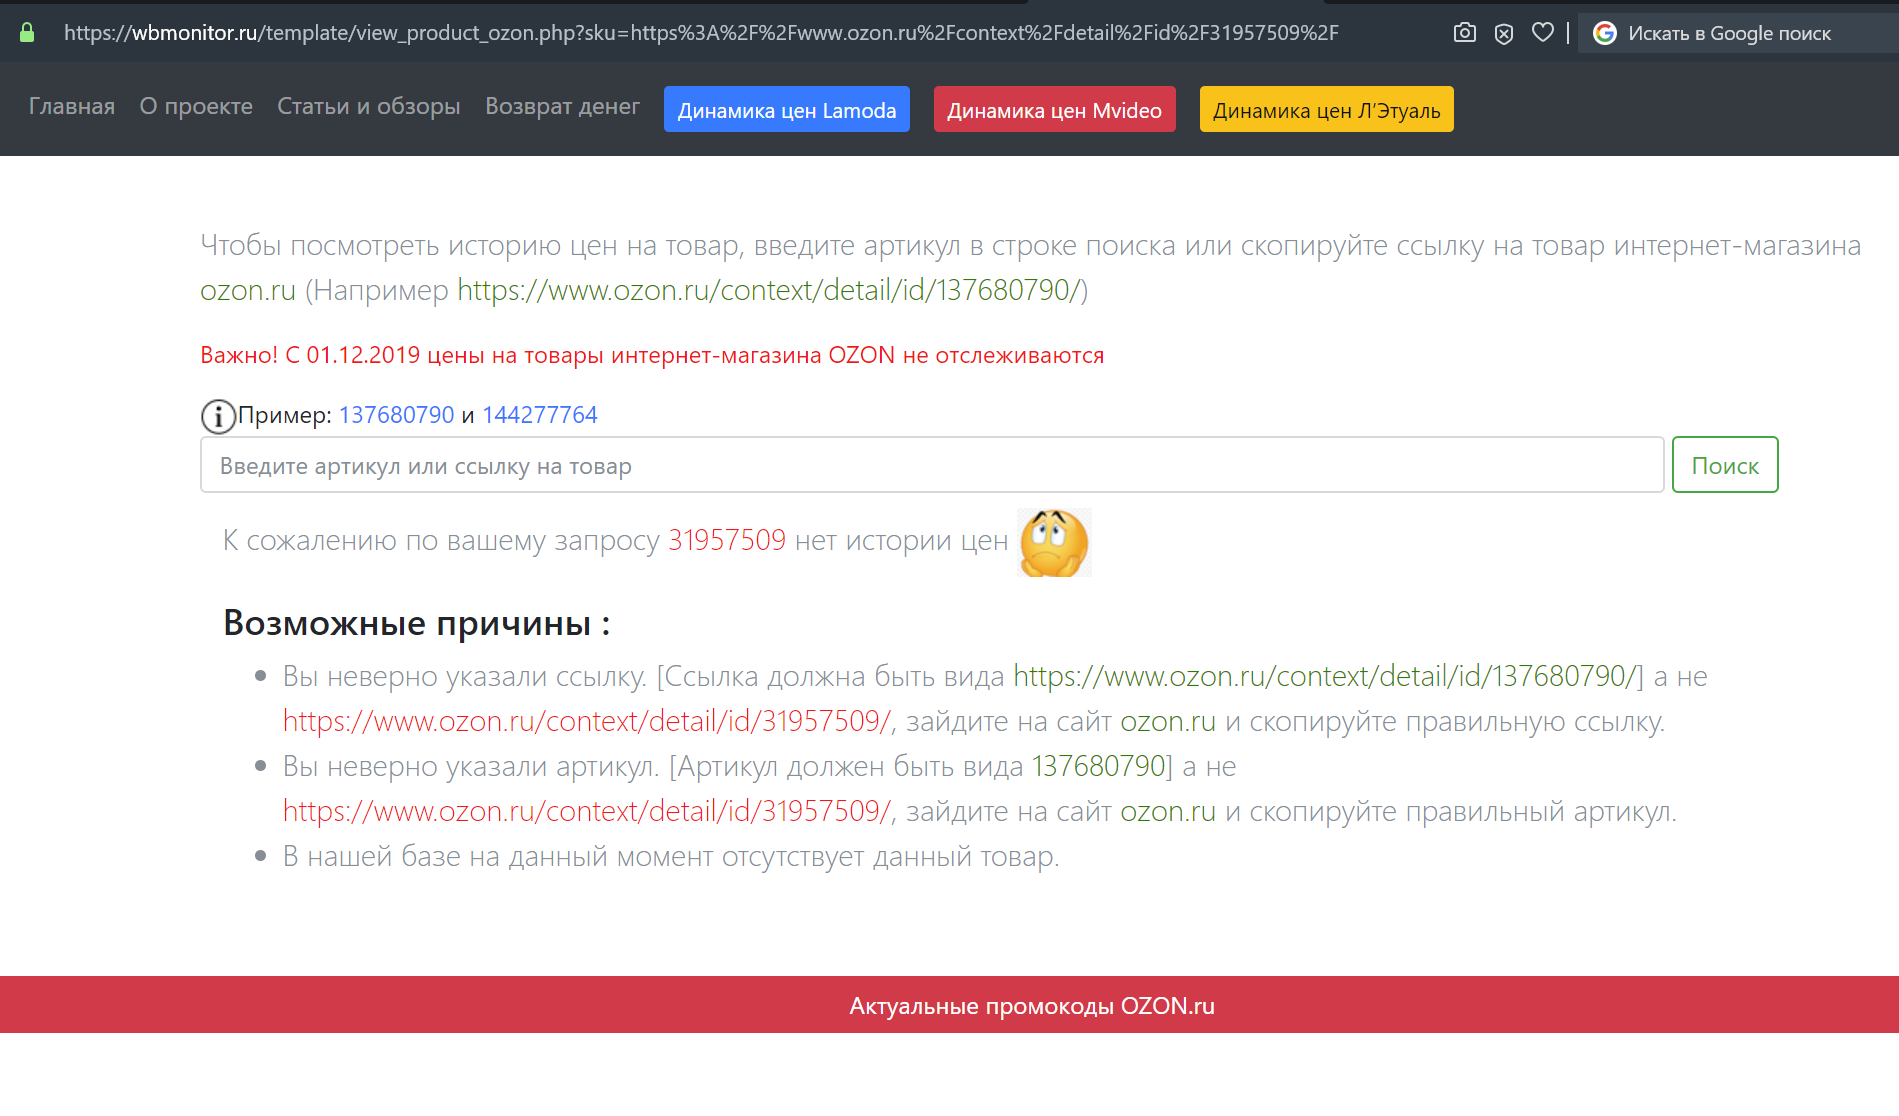This screenshot has width=1899, height=1116.
Task: Click the Динамика цен Л'Этуаль button
Action: pyautogui.click(x=1326, y=109)
